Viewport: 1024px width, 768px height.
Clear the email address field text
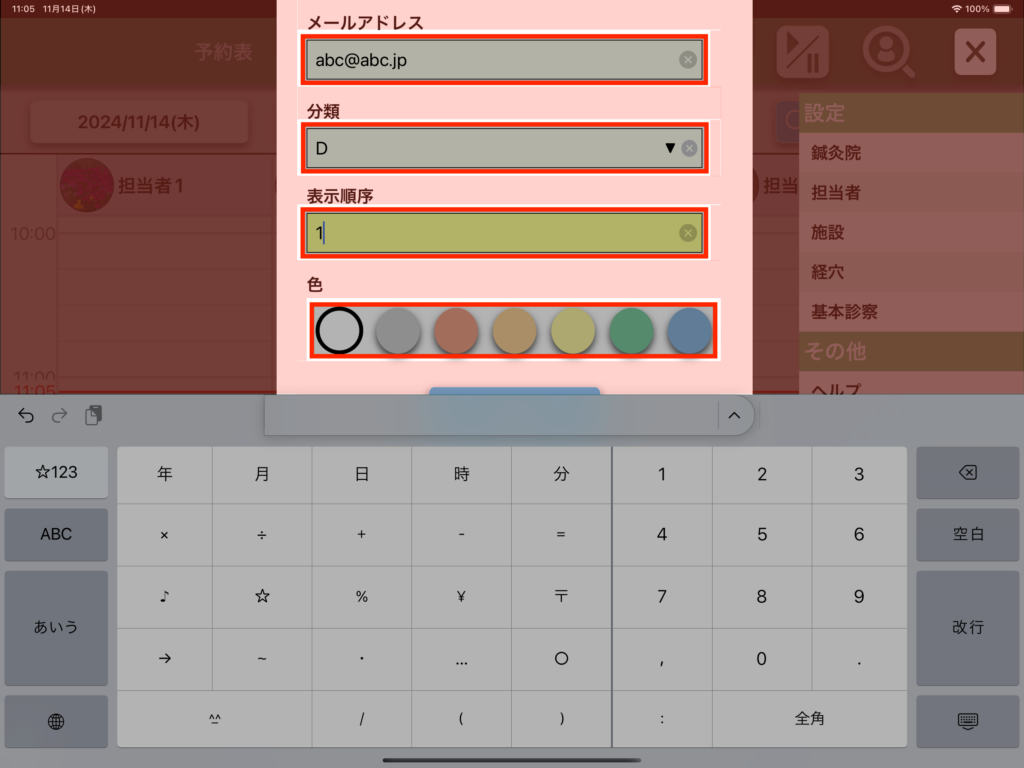pyautogui.click(x=688, y=60)
